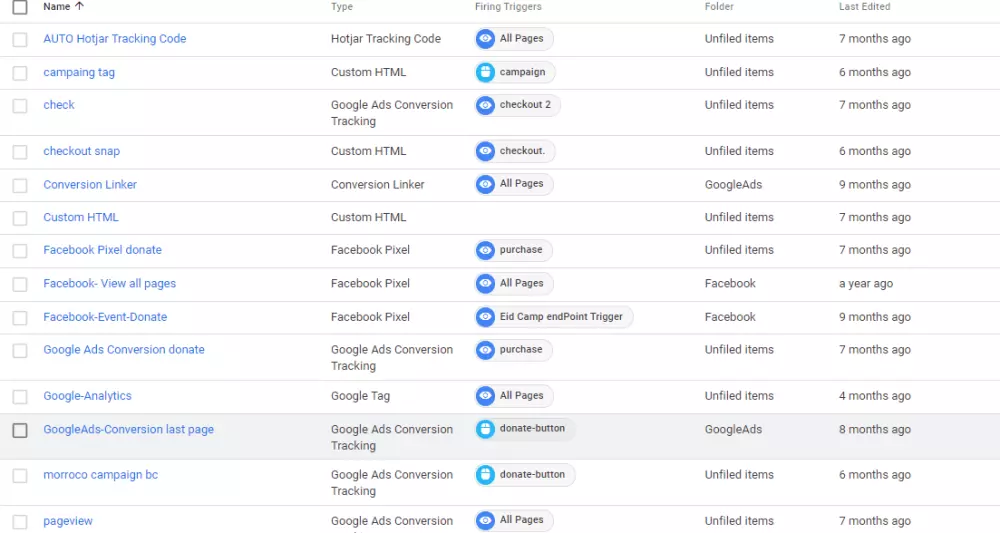Image resolution: width=1000 pixels, height=533 pixels.
Task: Click donate-button trigger icon for morroco campaign bc
Action: [485, 475]
